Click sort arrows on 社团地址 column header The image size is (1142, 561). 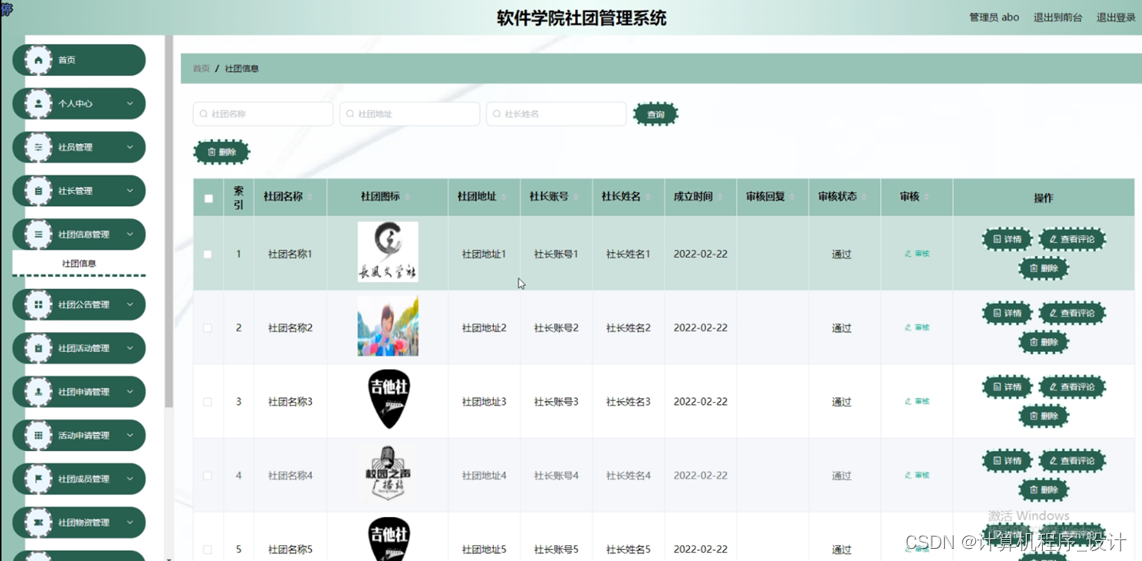[504, 197]
